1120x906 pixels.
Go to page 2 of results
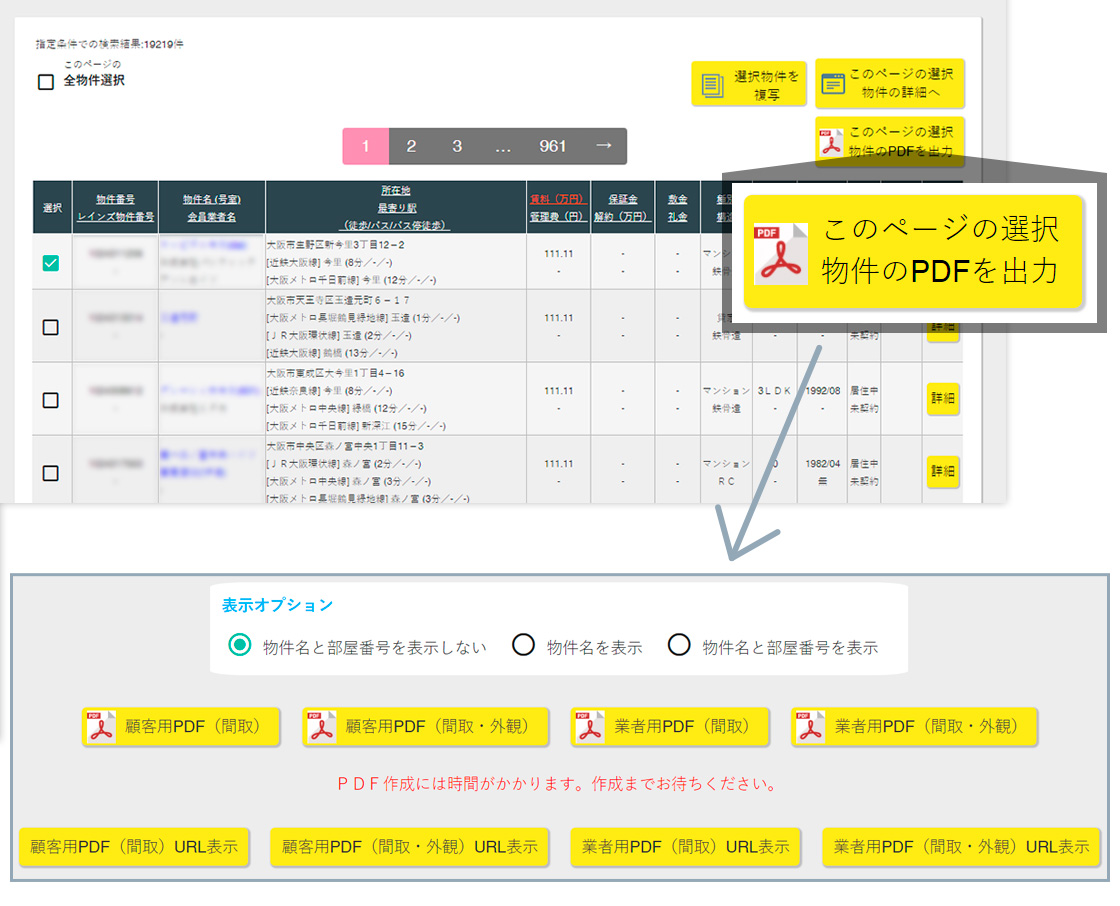coord(411,146)
